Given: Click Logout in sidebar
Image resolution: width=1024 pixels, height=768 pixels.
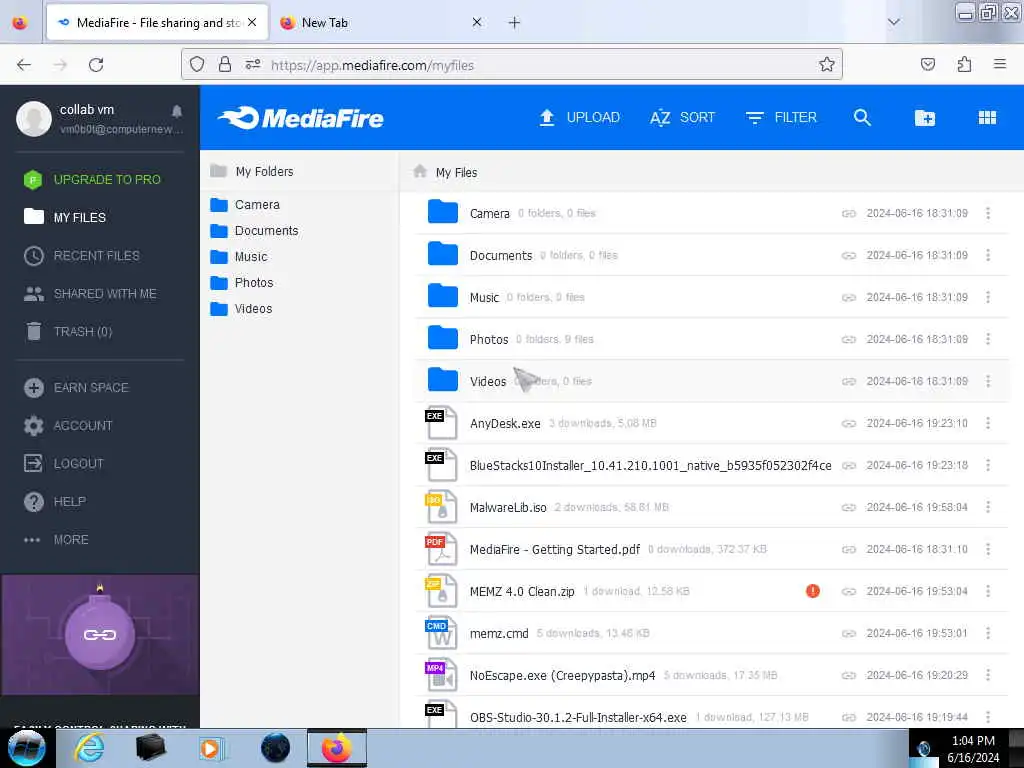Looking at the screenshot, I should (63, 464).
